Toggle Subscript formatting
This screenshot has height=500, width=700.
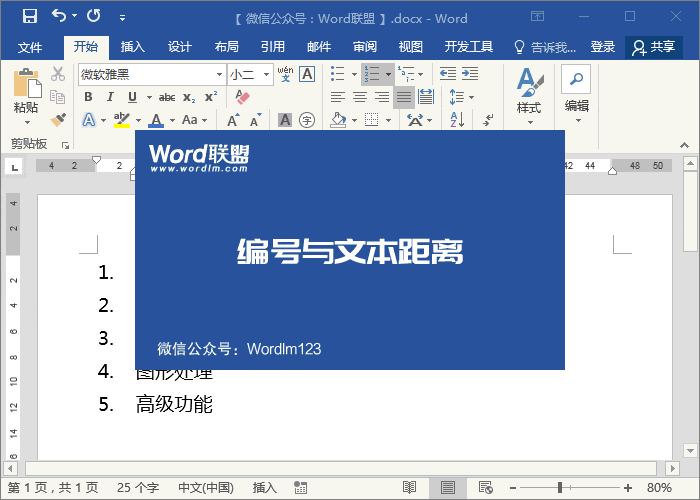pyautogui.click(x=189, y=98)
